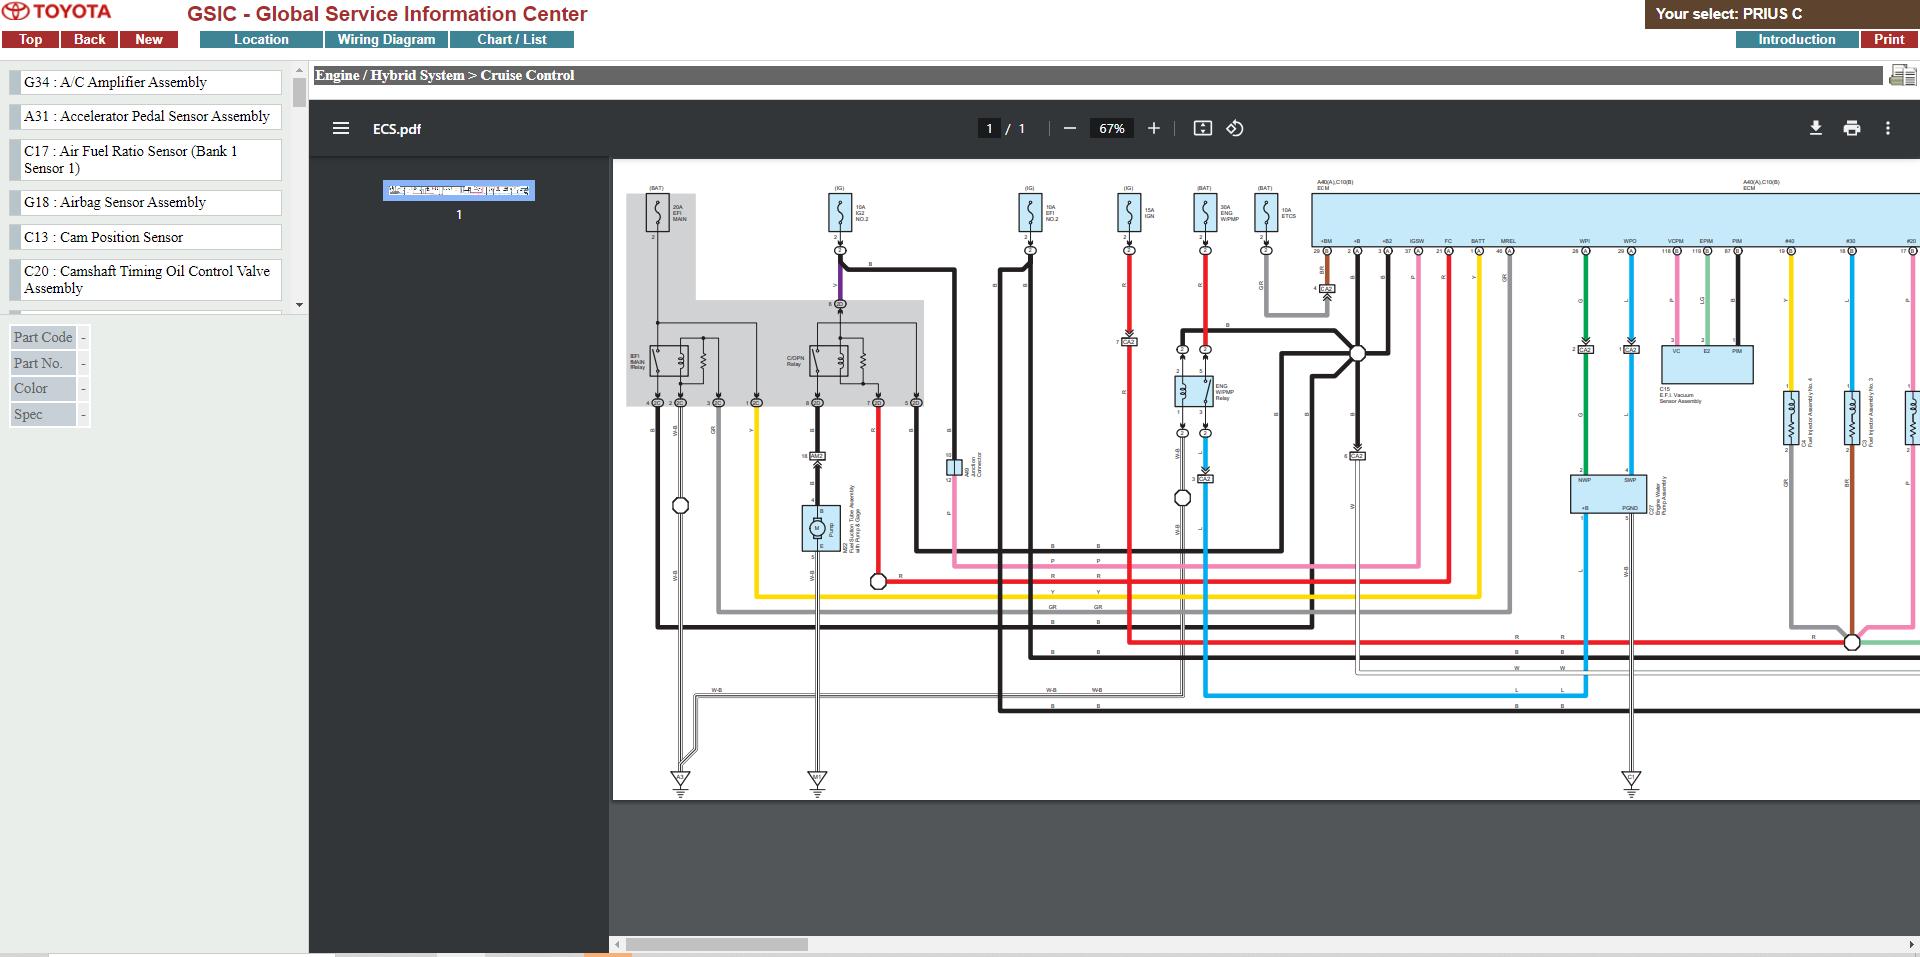Click the 10A IG2 NO.2 fuse
Viewport: 1920px width, 957px height.
click(839, 213)
